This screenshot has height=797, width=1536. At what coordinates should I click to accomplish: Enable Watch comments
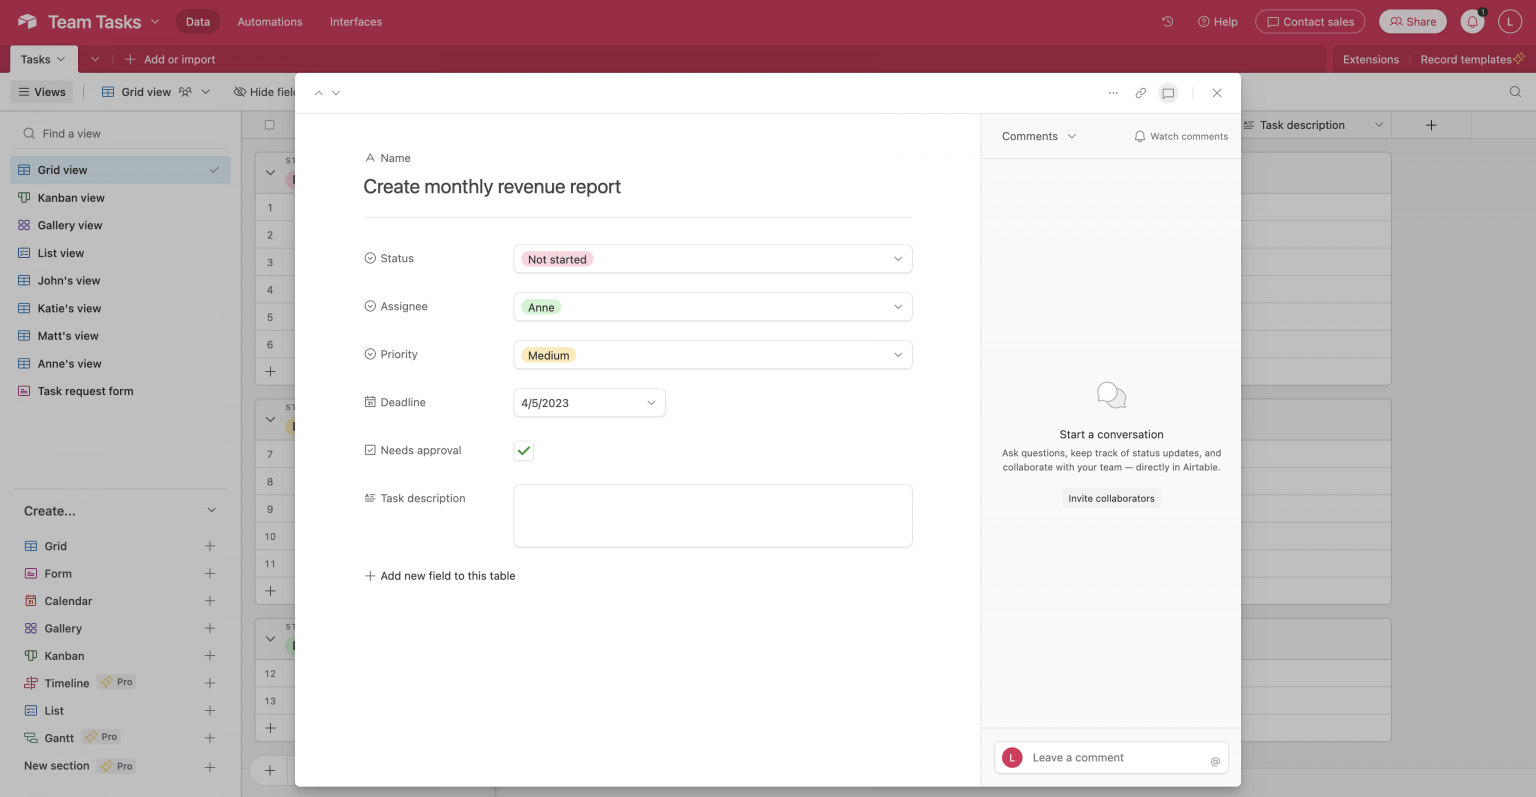click(1181, 136)
